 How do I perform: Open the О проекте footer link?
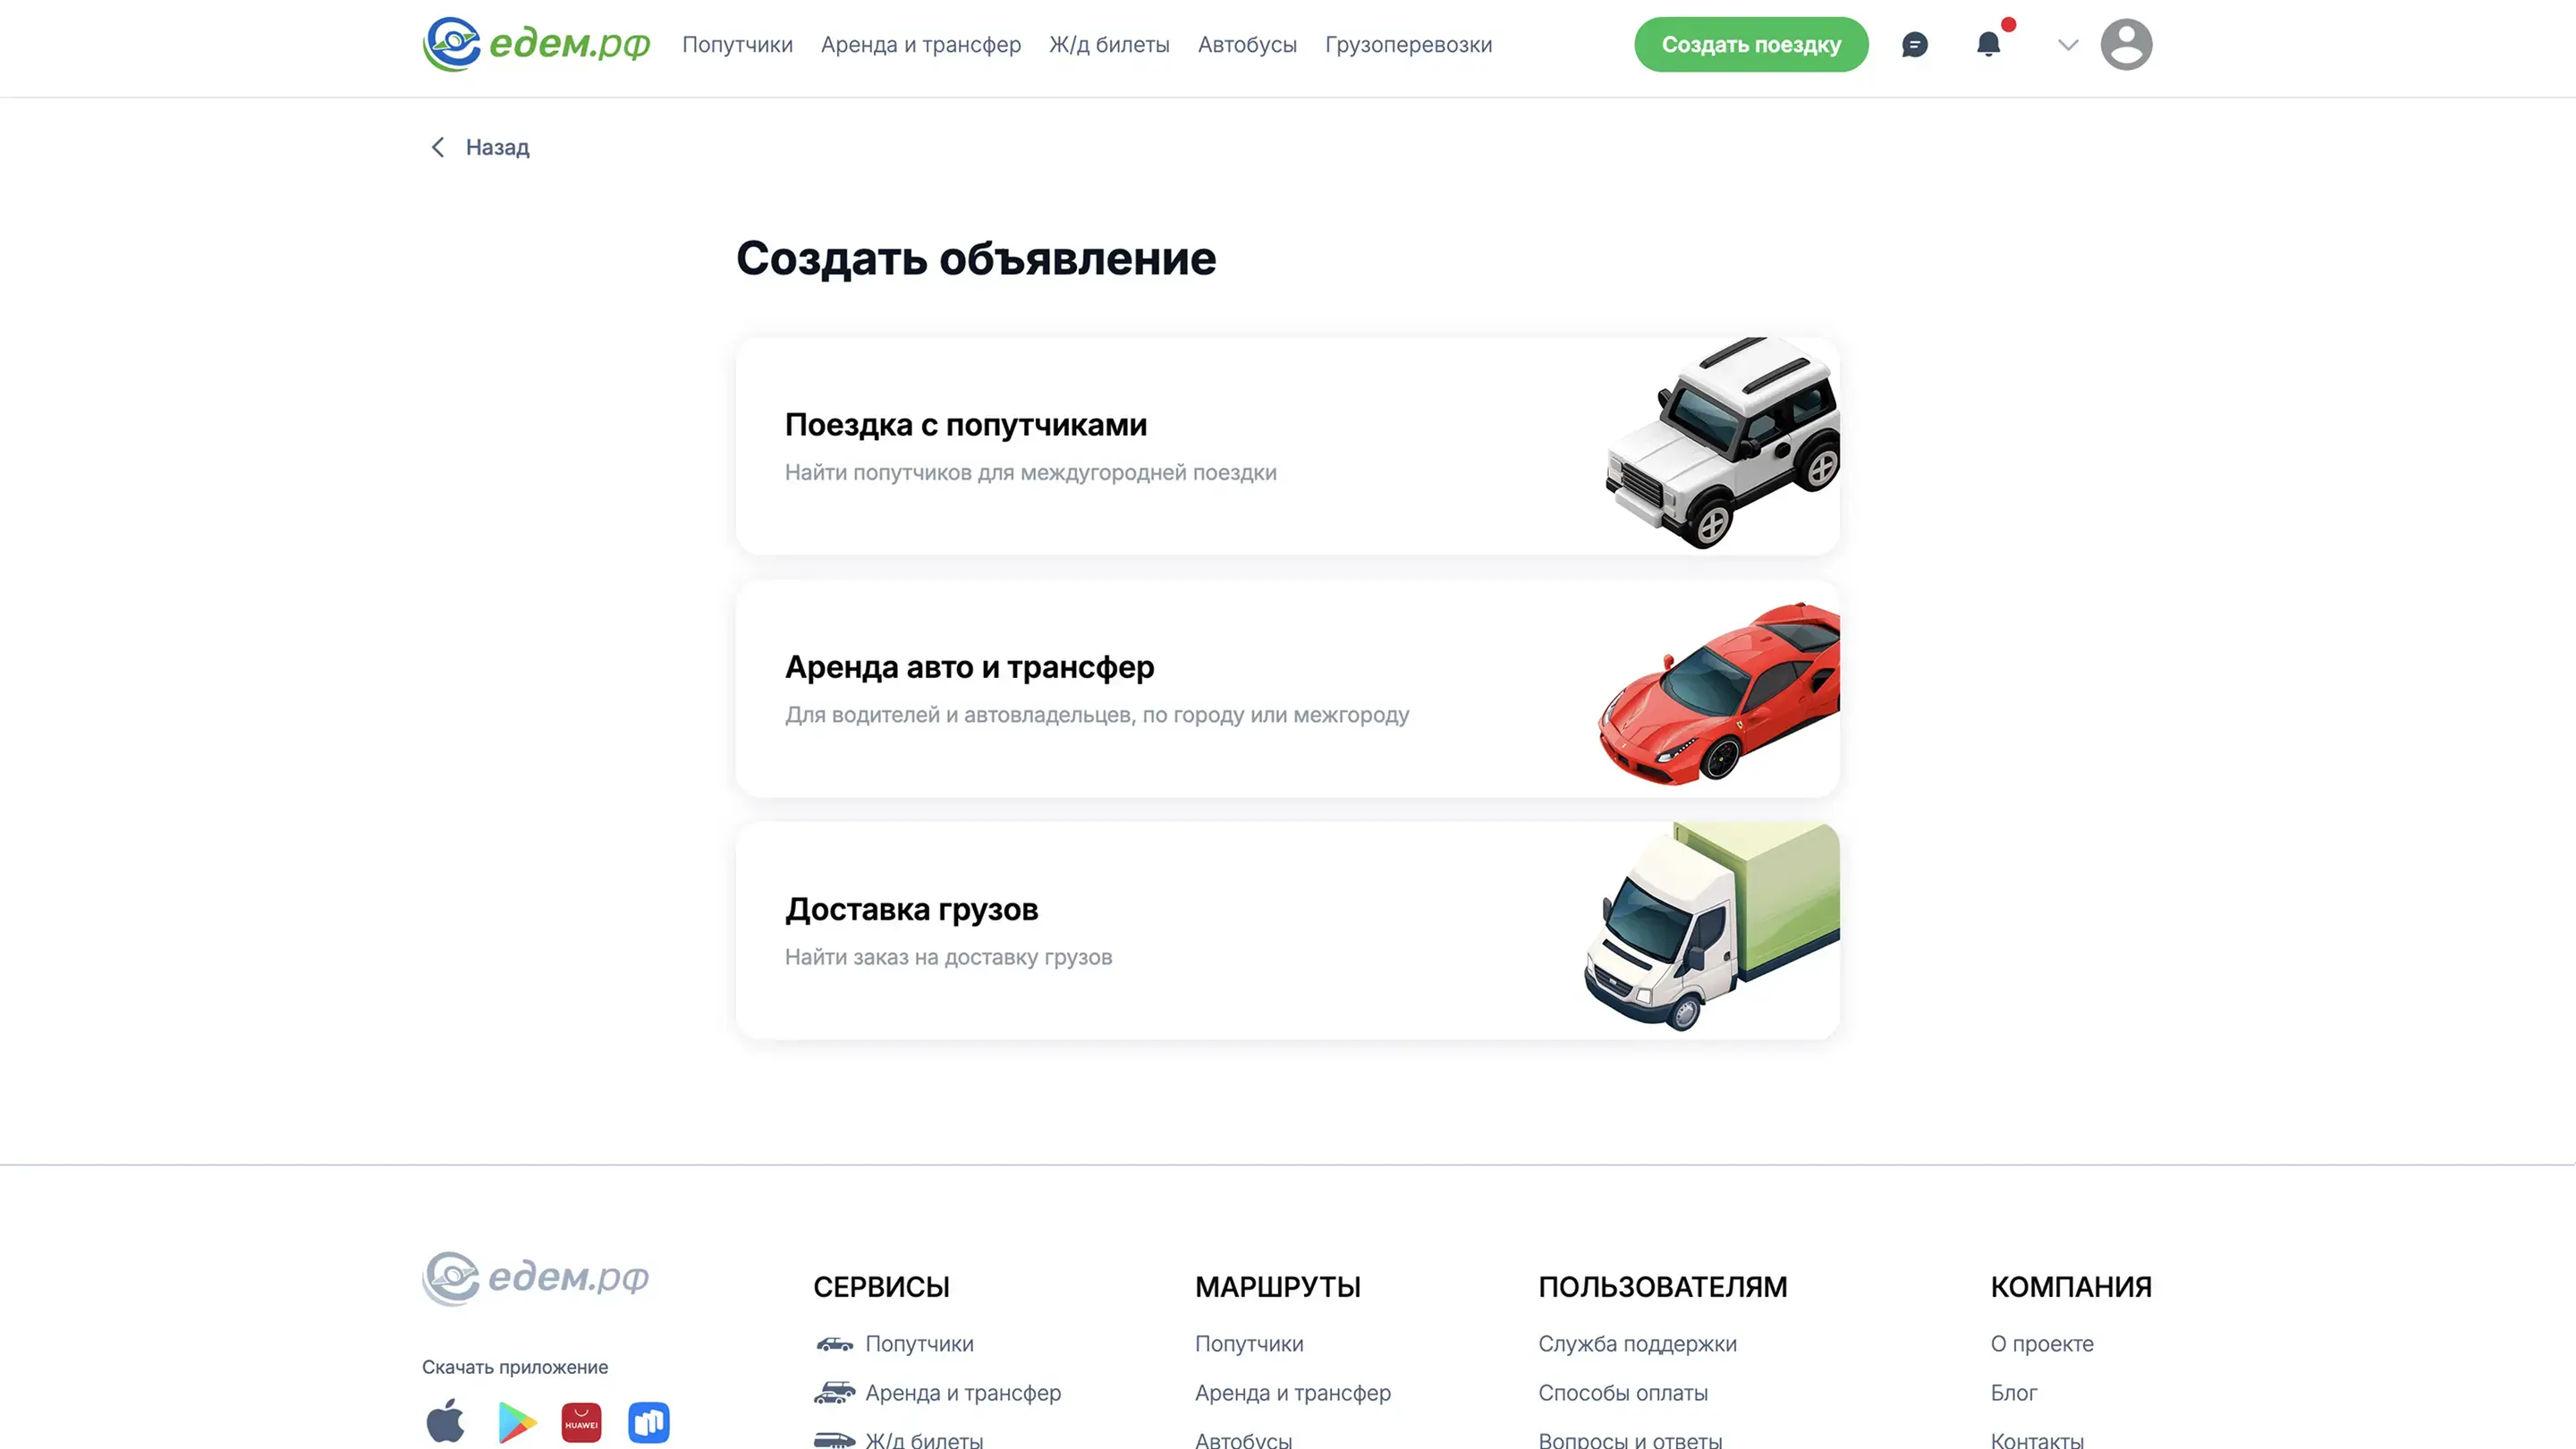pyautogui.click(x=2041, y=1343)
